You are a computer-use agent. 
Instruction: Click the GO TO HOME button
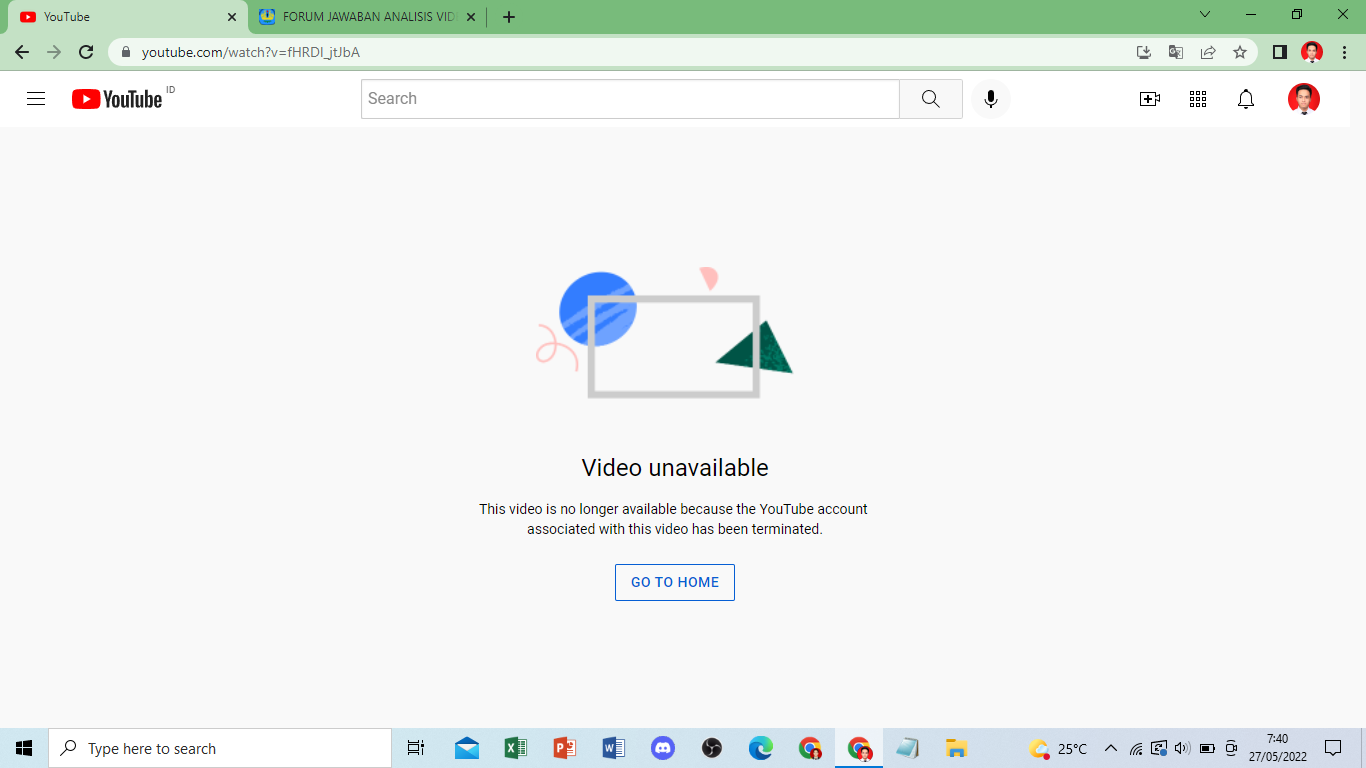coord(675,582)
